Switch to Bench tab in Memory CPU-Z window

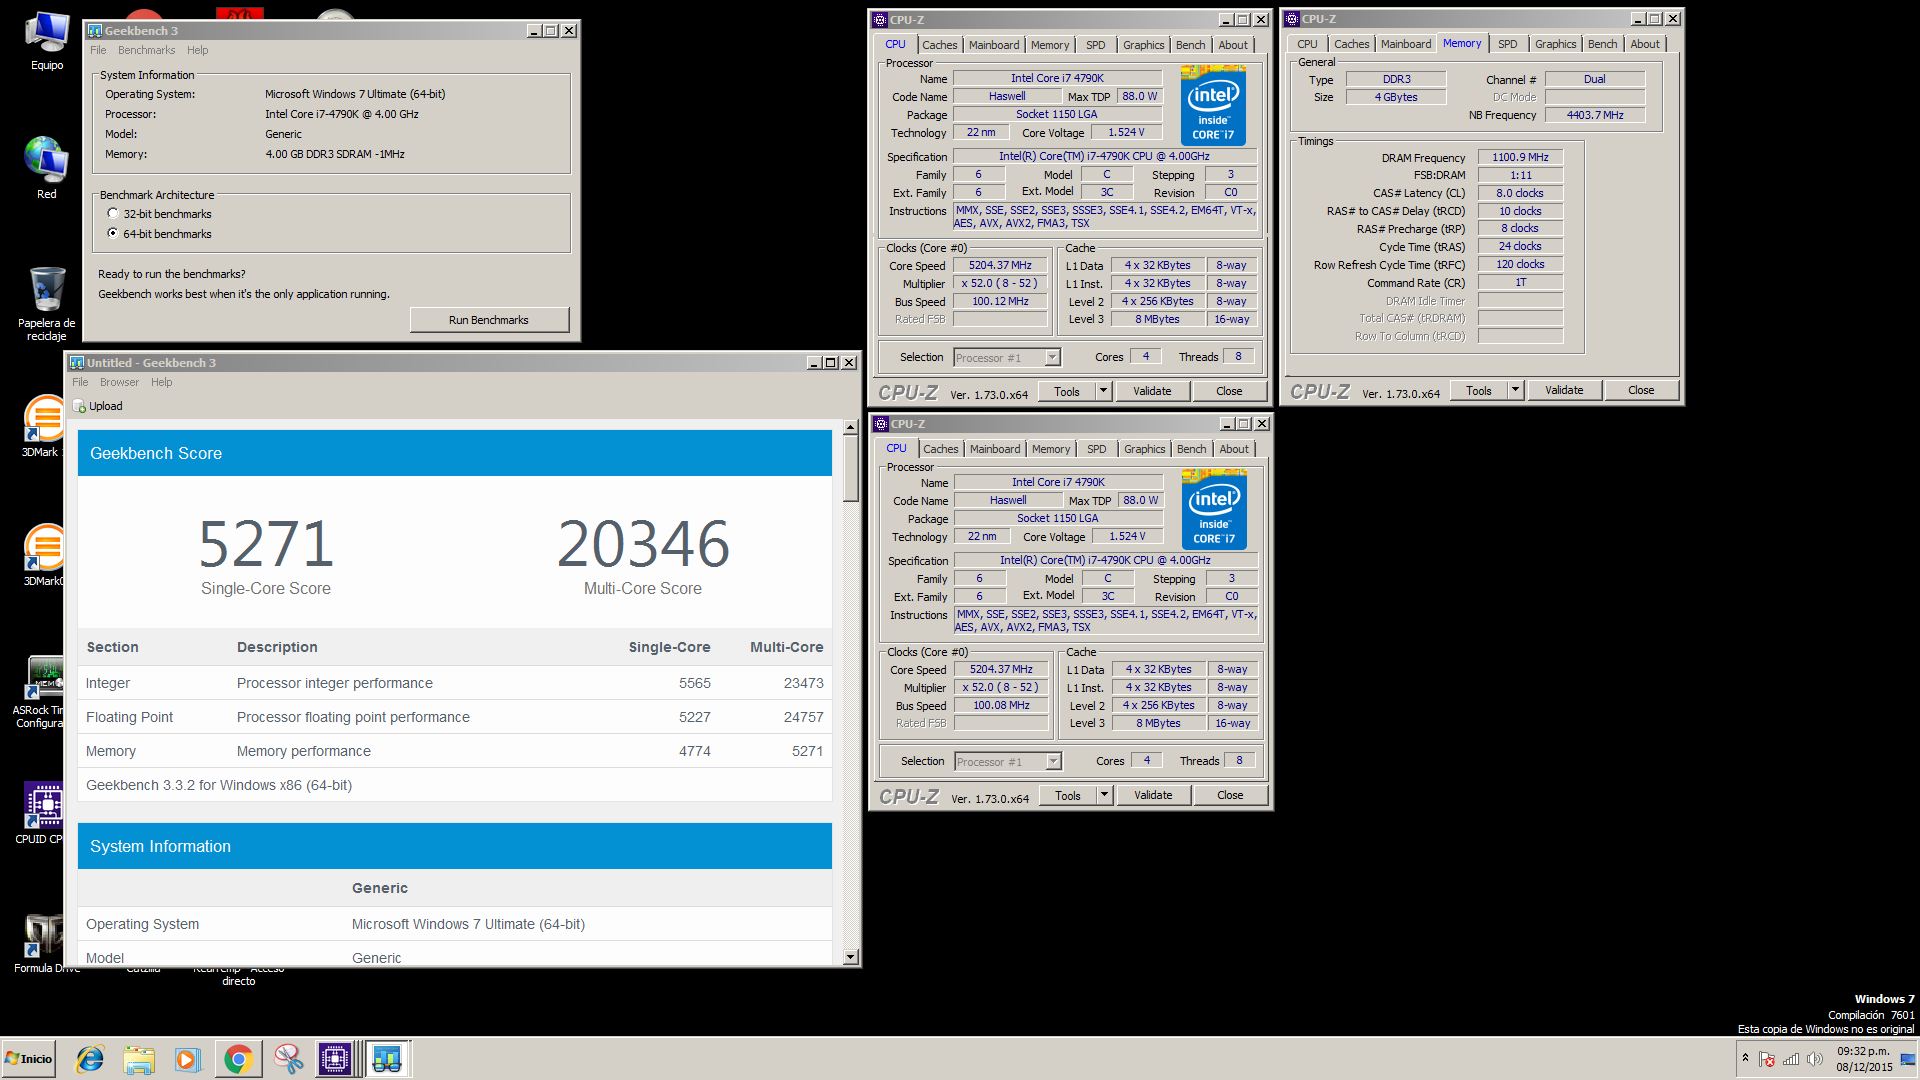click(x=1602, y=44)
